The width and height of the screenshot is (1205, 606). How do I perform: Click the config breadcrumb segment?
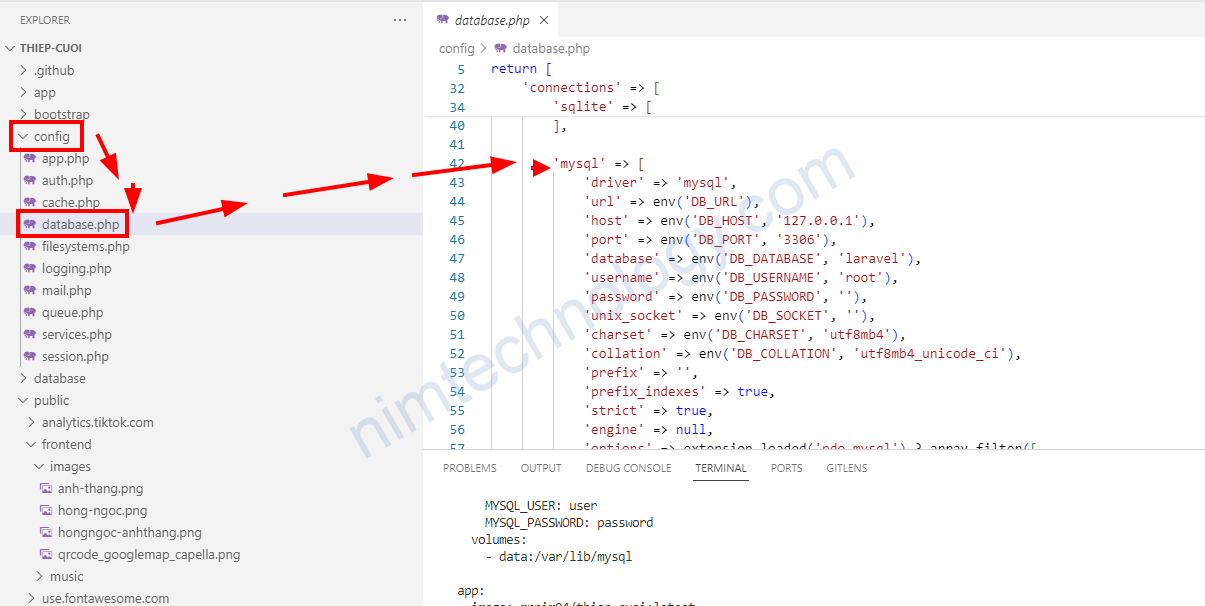click(x=456, y=48)
